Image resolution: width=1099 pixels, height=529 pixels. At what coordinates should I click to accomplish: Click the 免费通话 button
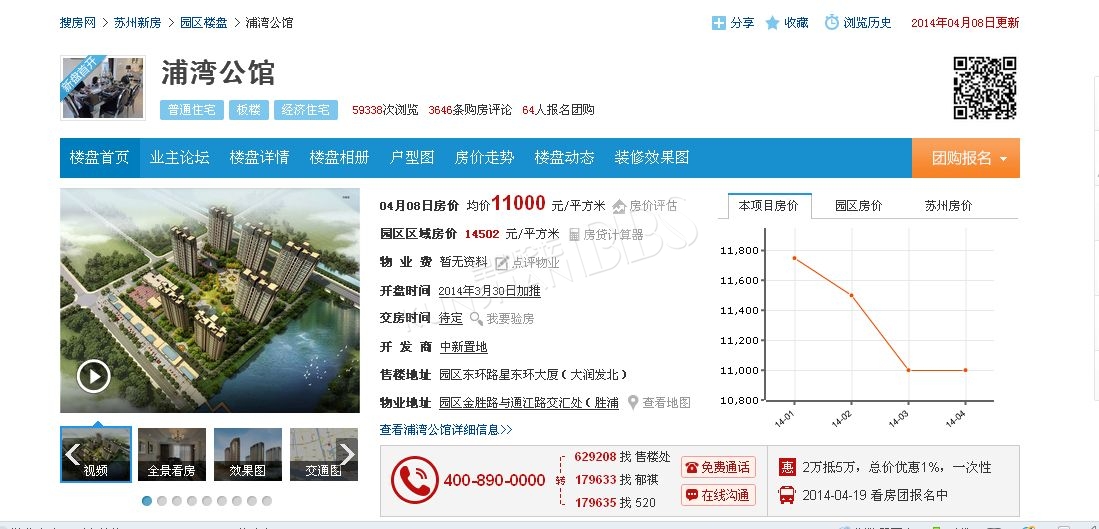718,467
